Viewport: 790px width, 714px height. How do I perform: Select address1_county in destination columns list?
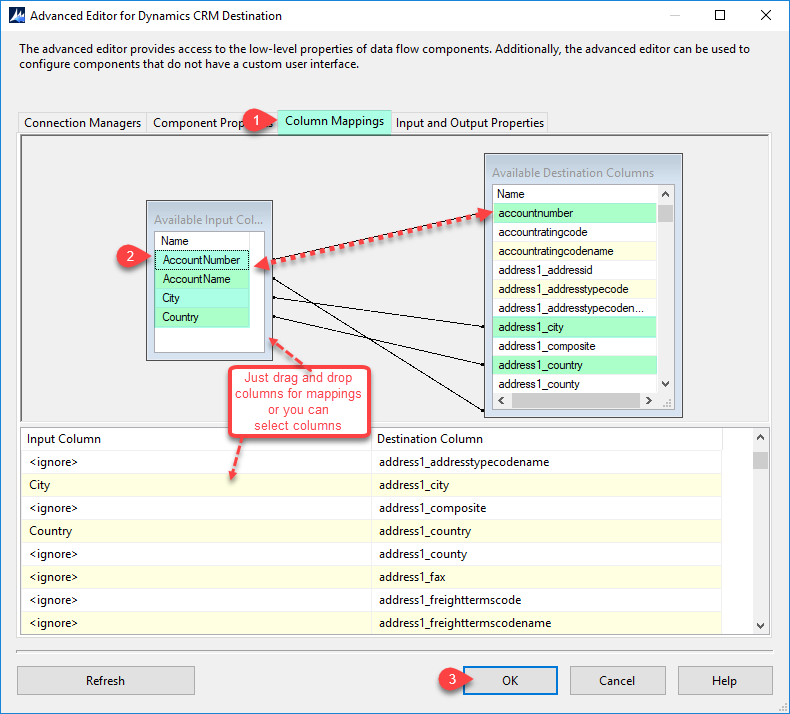coord(574,384)
